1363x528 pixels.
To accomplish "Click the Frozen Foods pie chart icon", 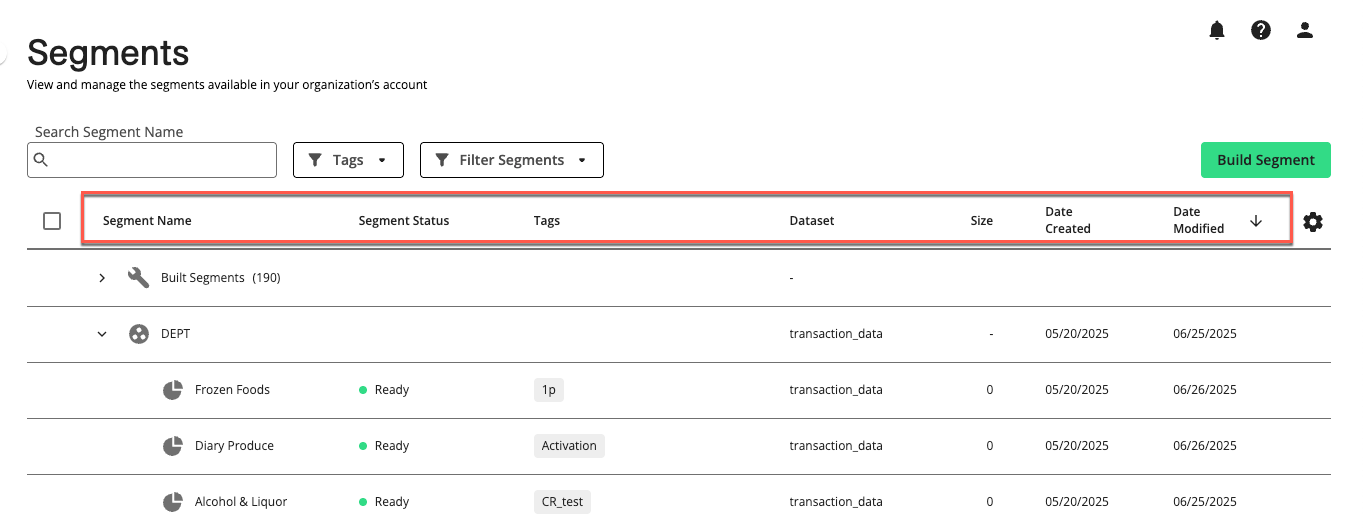I will click(173, 390).
